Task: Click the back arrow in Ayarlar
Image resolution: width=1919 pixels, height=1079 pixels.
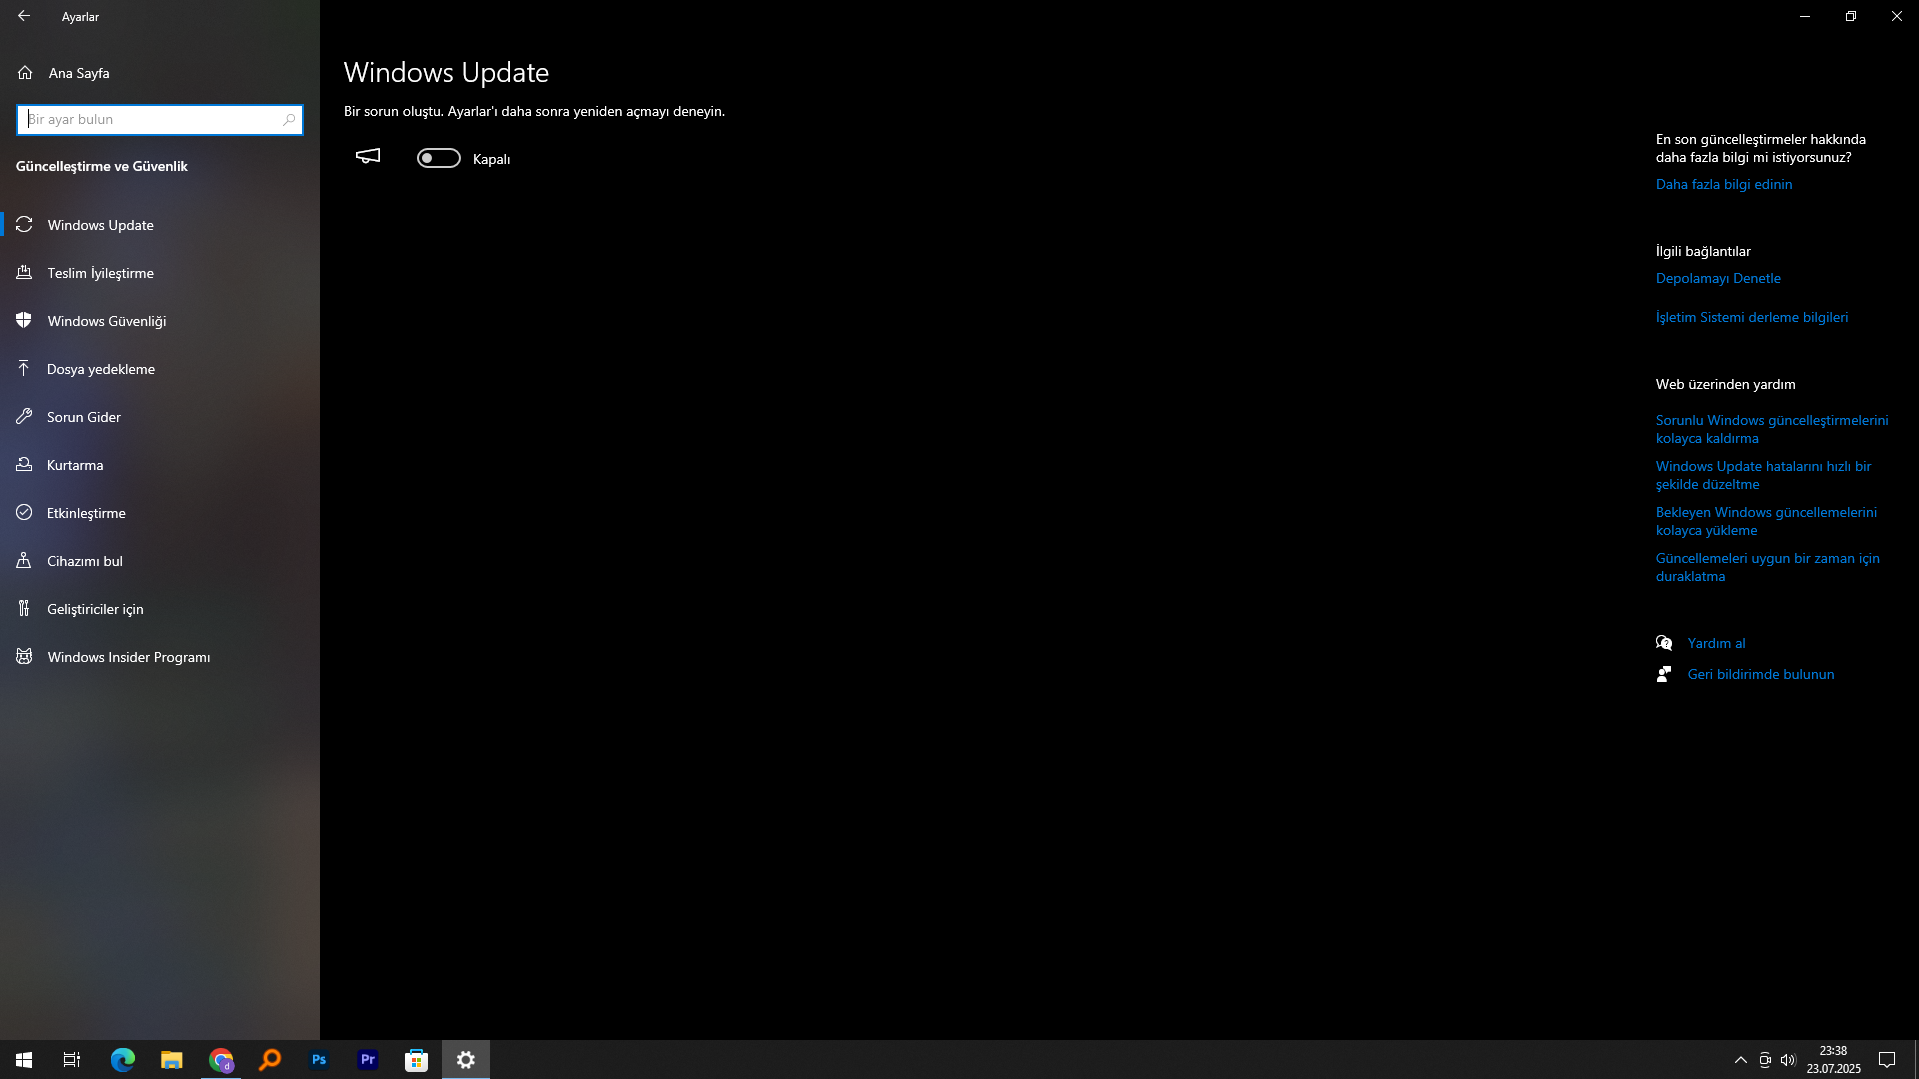Action: point(24,16)
